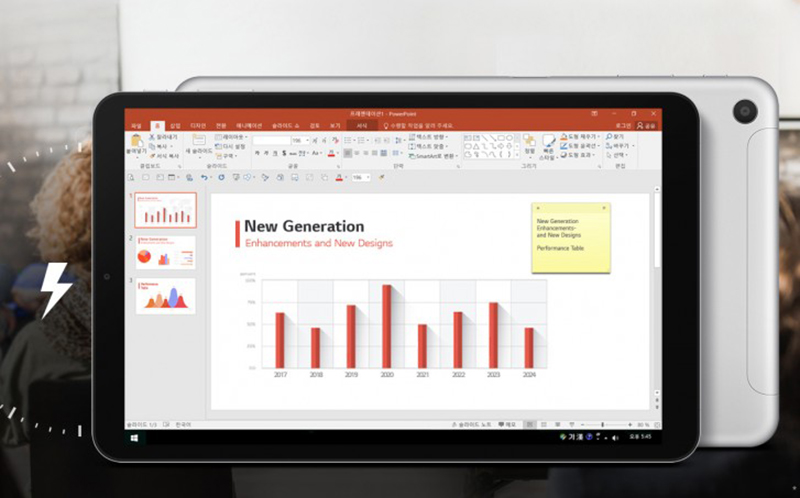Open the File (파일) tab
The width and height of the screenshot is (800, 498).
(136, 125)
